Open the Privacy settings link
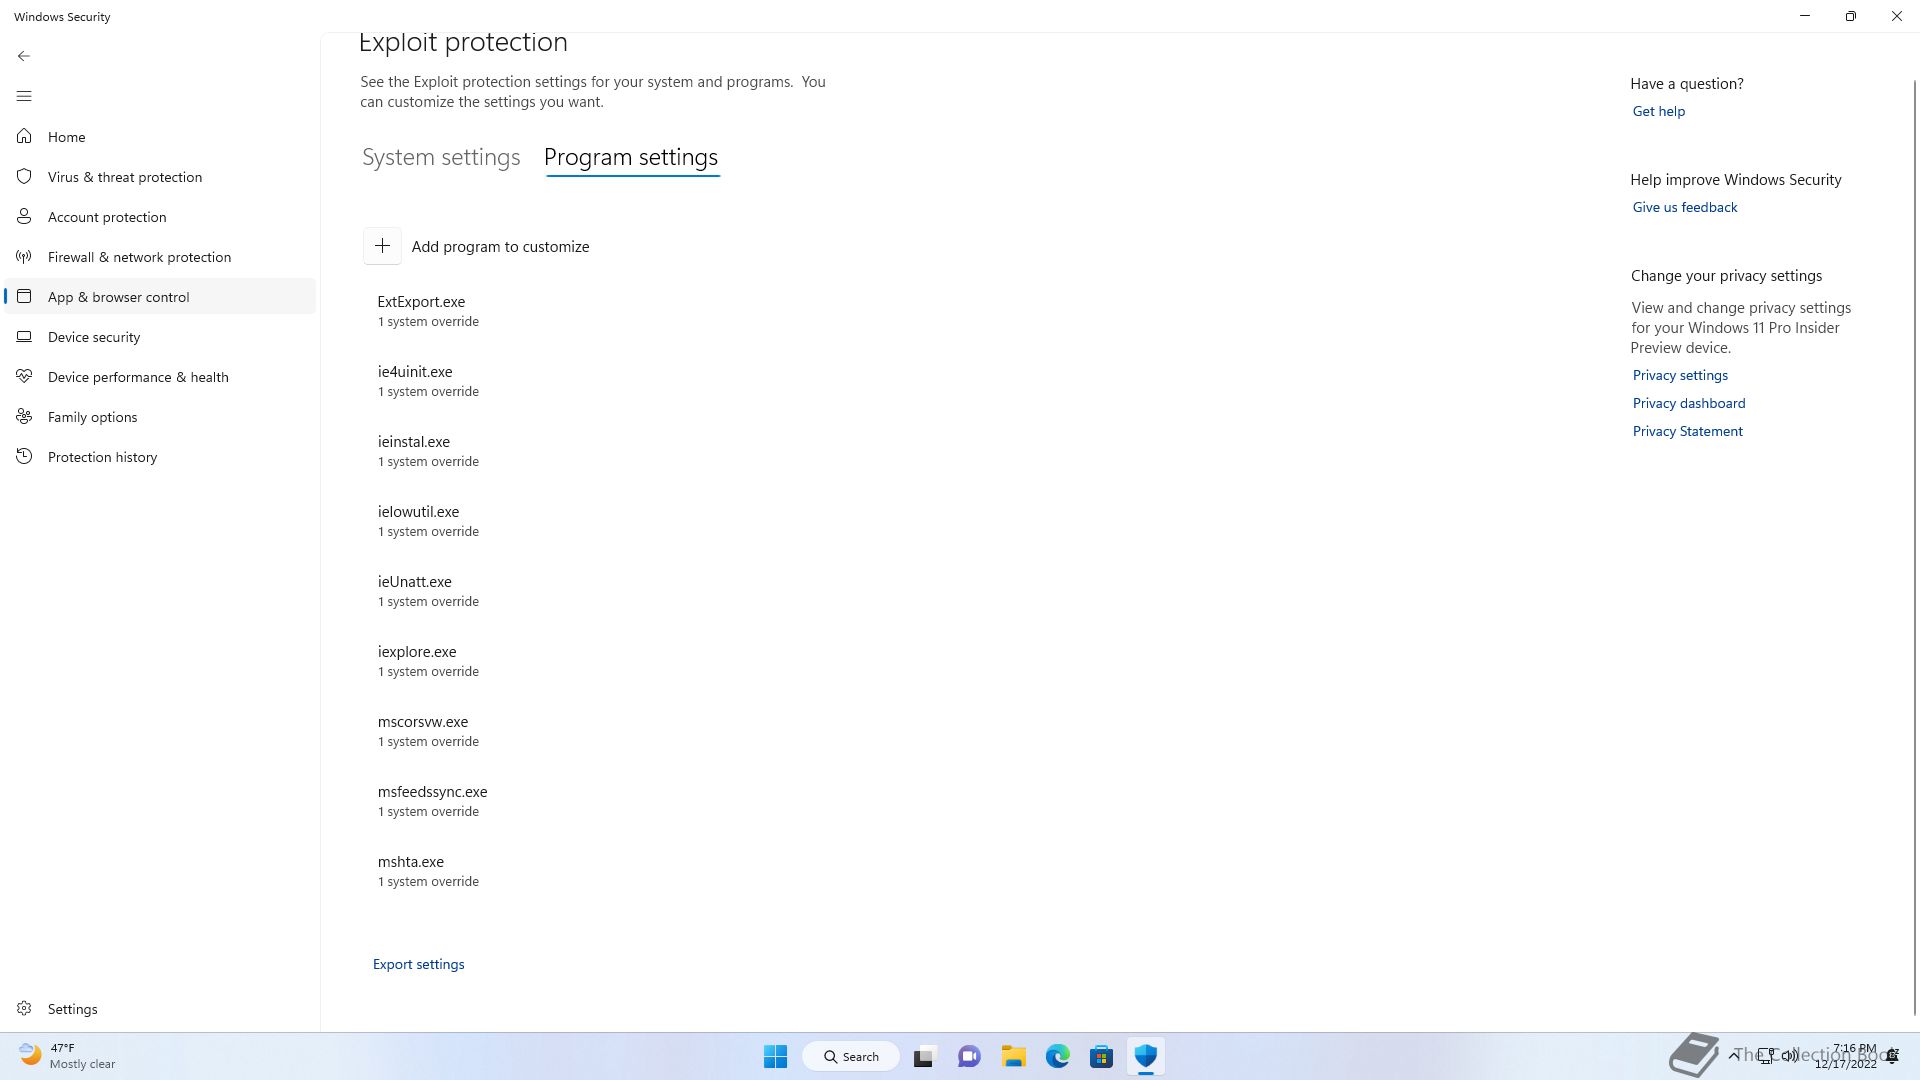The image size is (1920, 1080). (1680, 375)
